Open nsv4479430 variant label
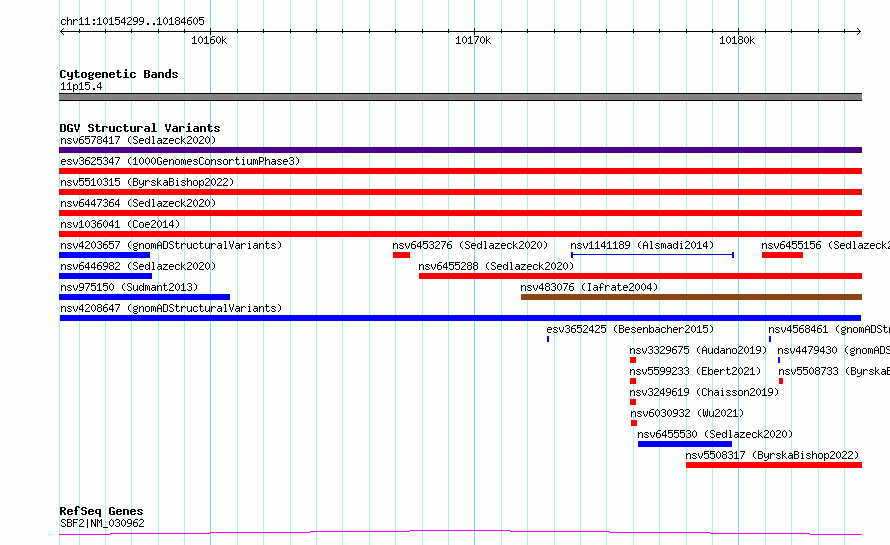The height and width of the screenshot is (545, 890). (x=833, y=350)
